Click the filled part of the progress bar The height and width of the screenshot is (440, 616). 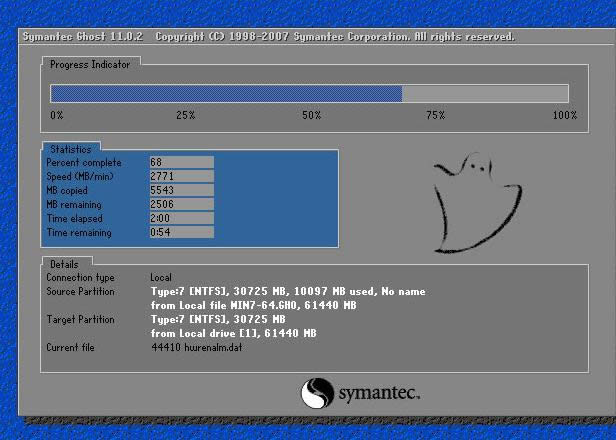(226, 94)
